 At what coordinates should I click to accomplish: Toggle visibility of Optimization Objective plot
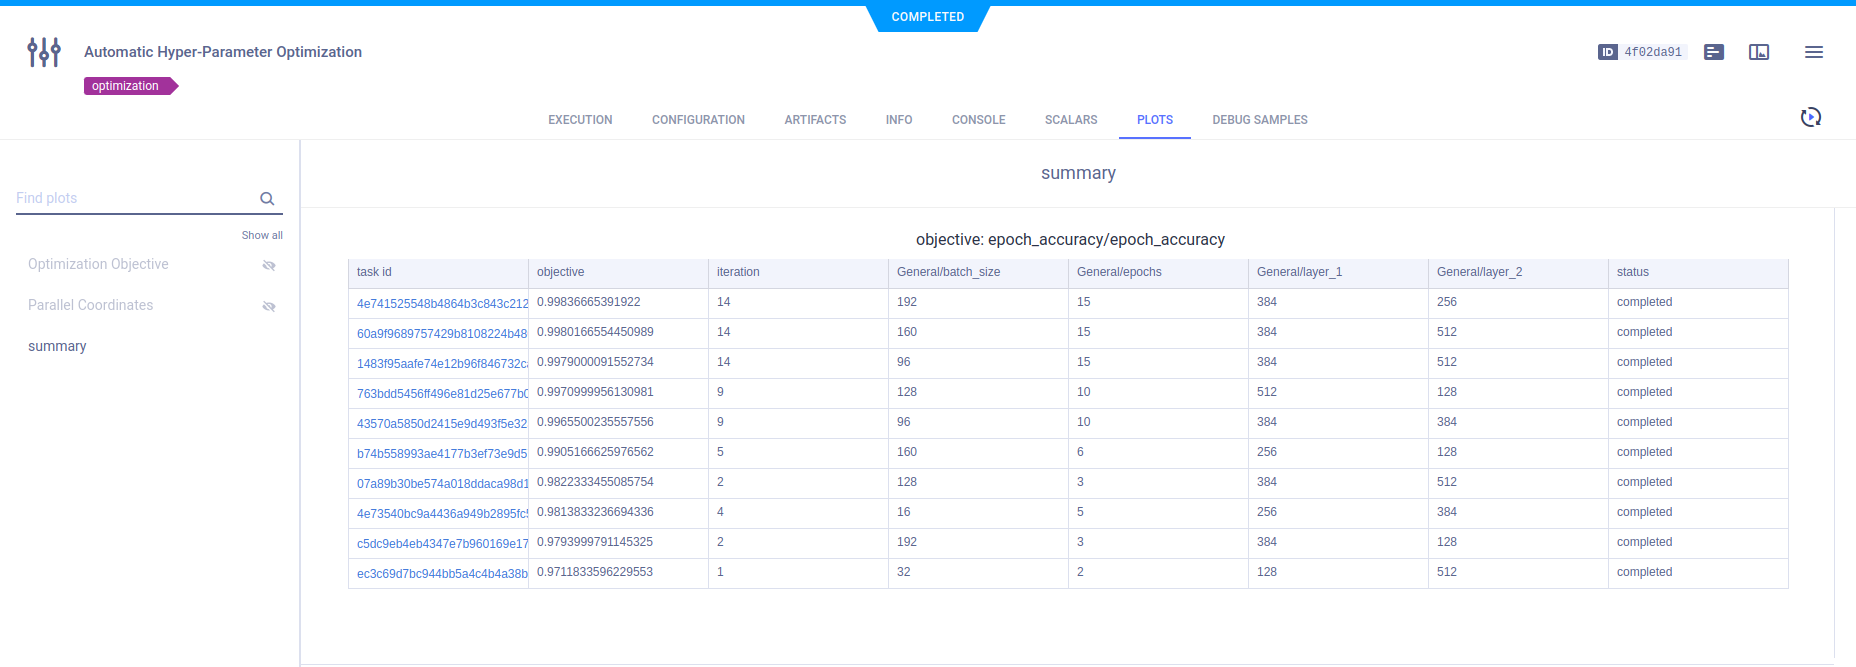tap(268, 265)
